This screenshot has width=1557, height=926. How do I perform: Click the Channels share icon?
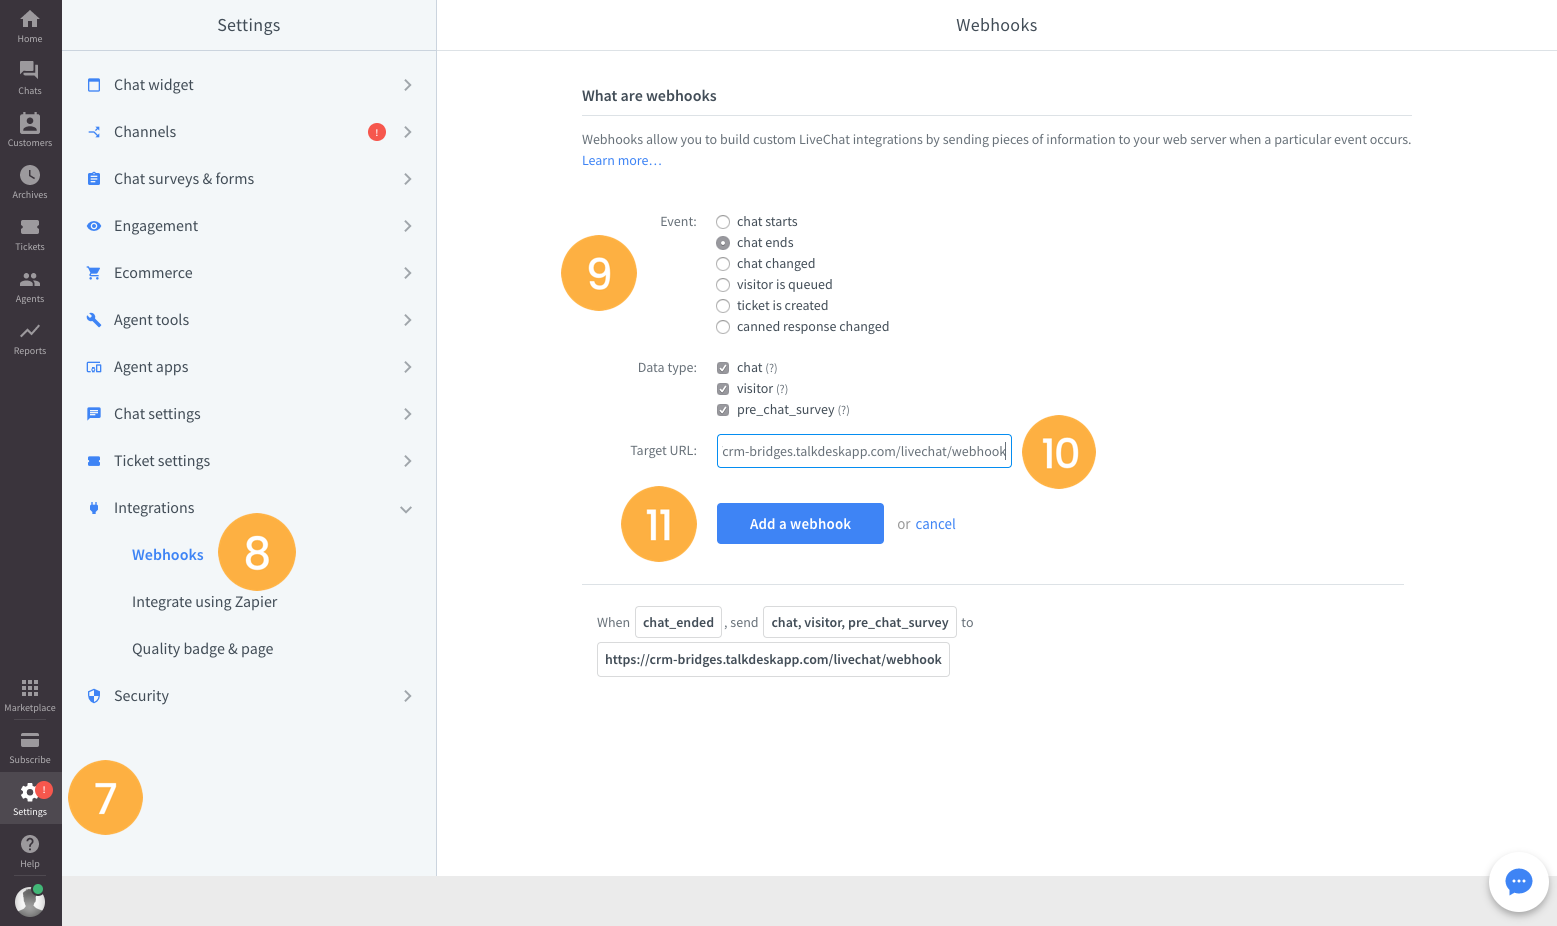click(x=94, y=132)
